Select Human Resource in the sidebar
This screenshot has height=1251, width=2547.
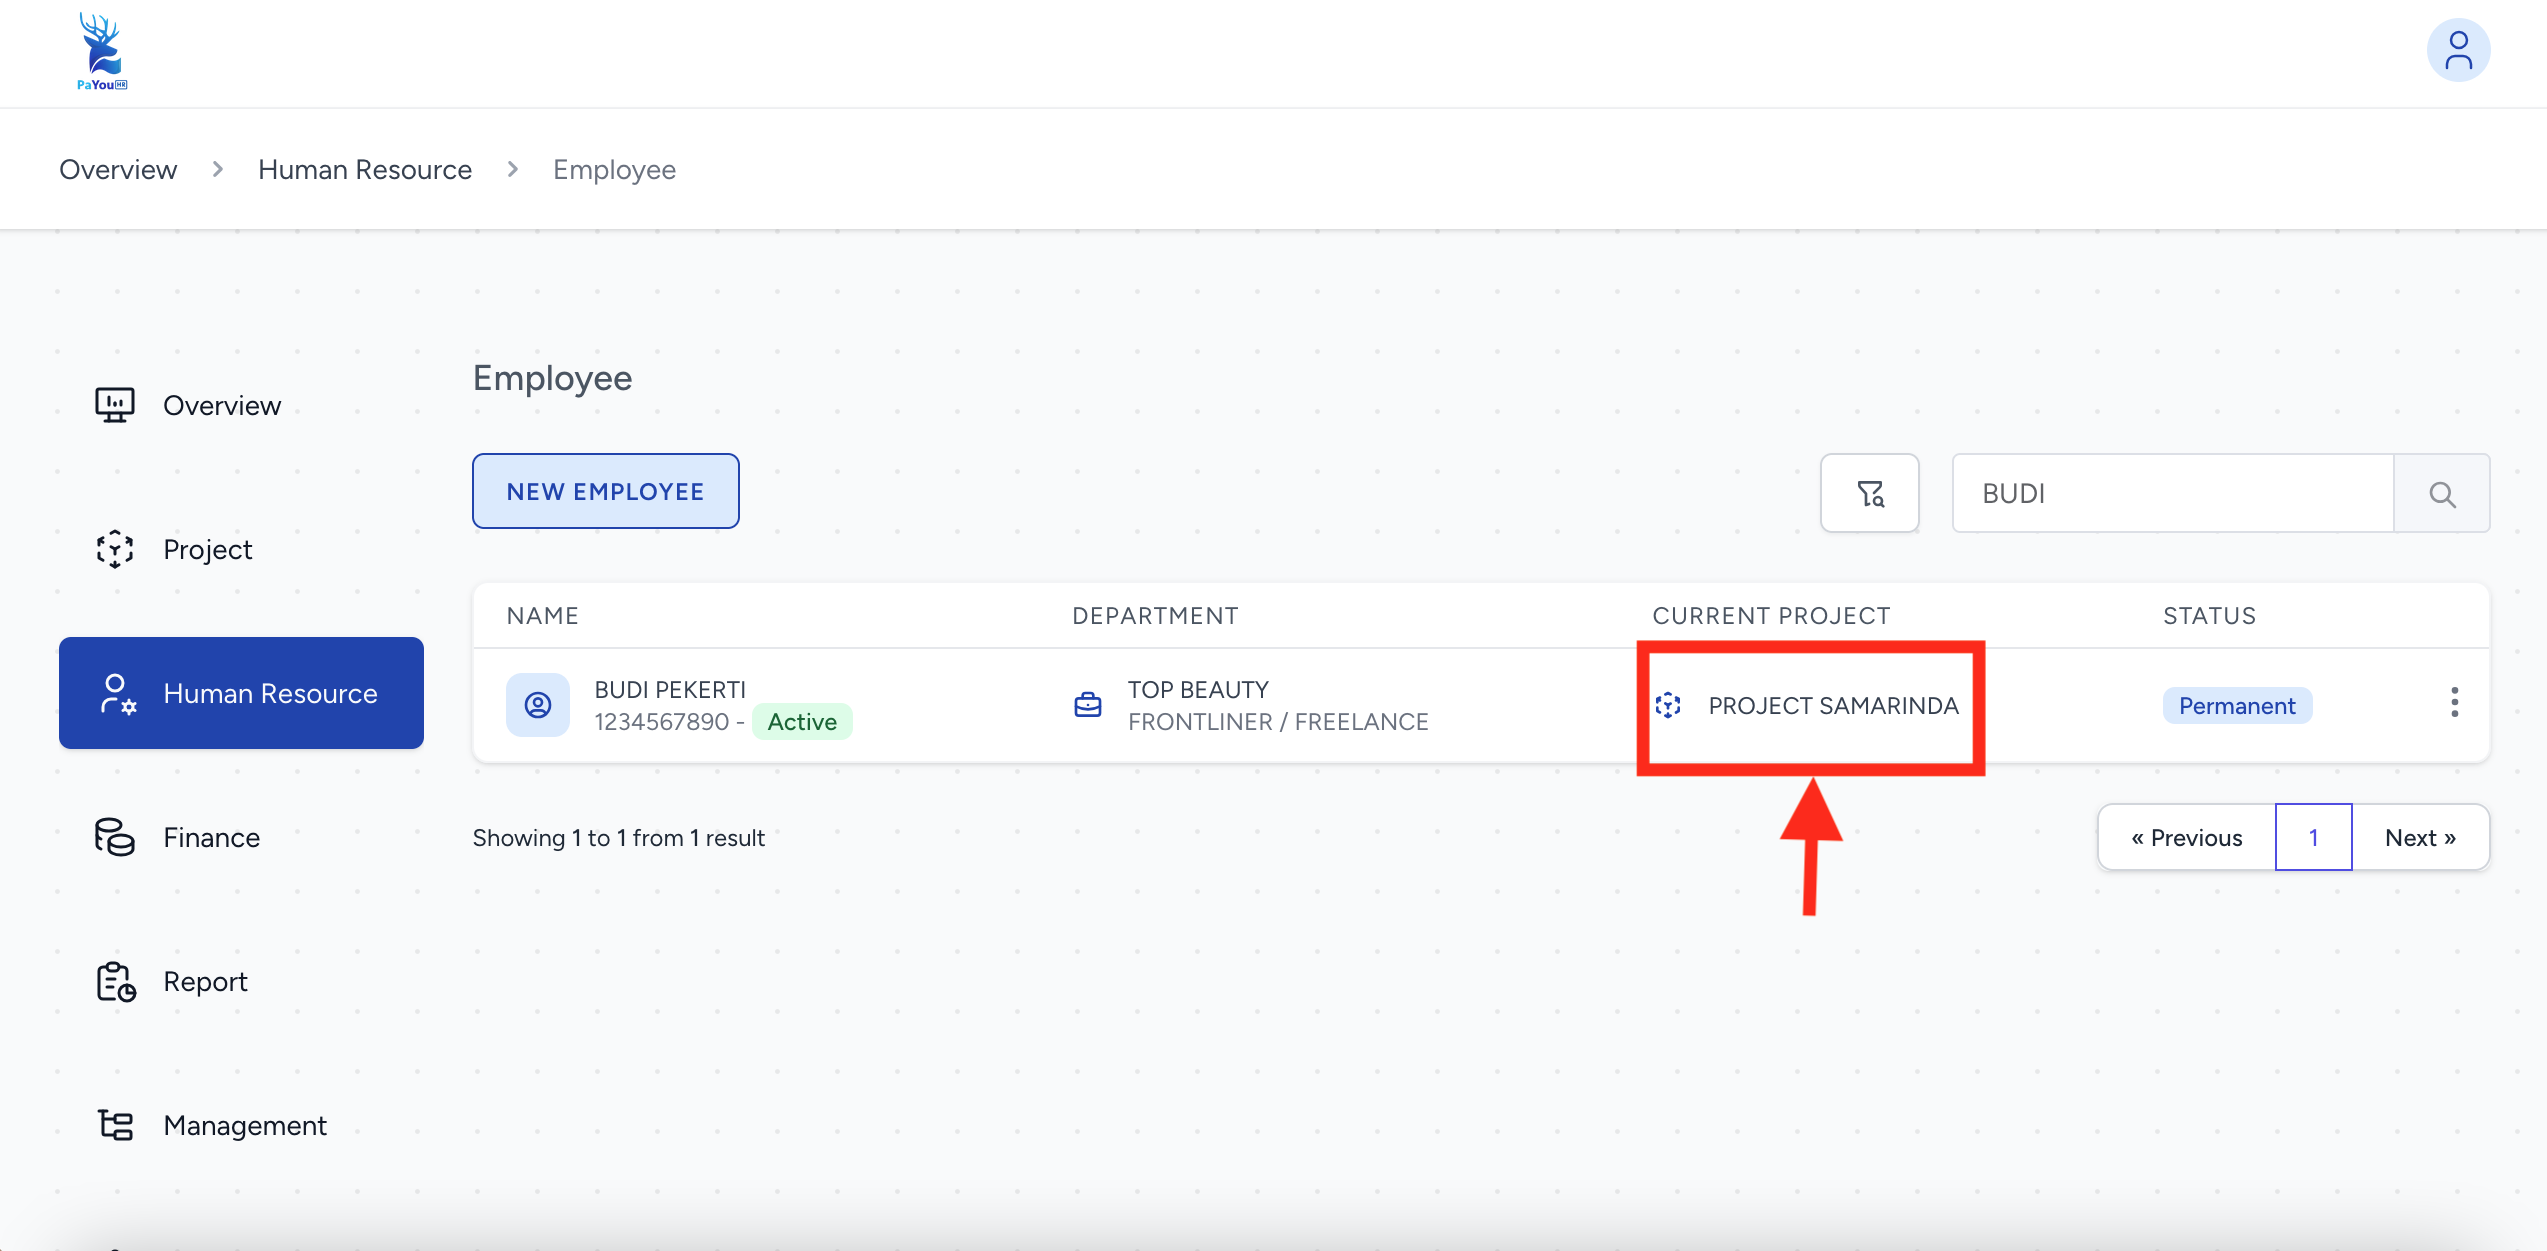241,693
